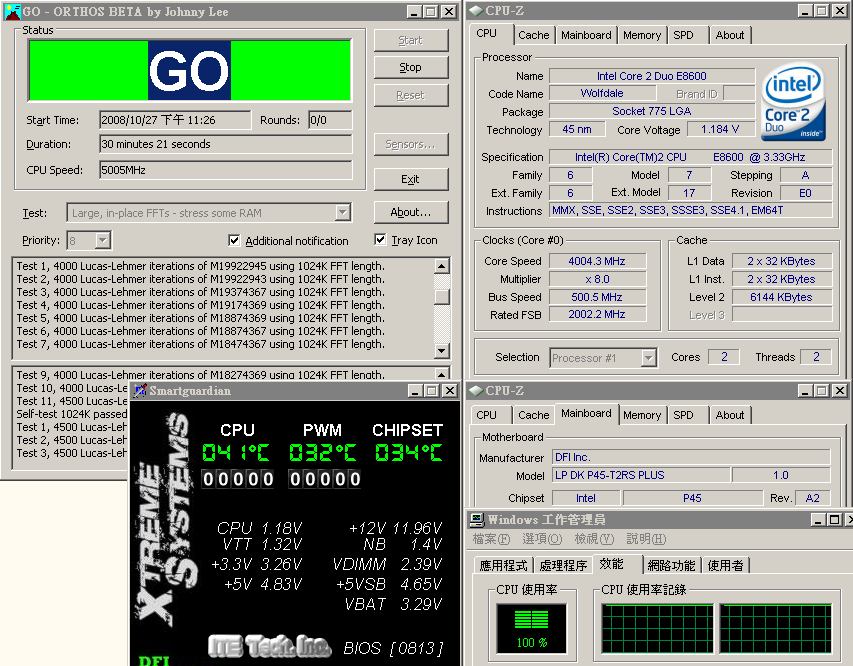Select CPU tab in lower CPU-Z window
The width and height of the screenshot is (853, 666).
click(x=486, y=415)
